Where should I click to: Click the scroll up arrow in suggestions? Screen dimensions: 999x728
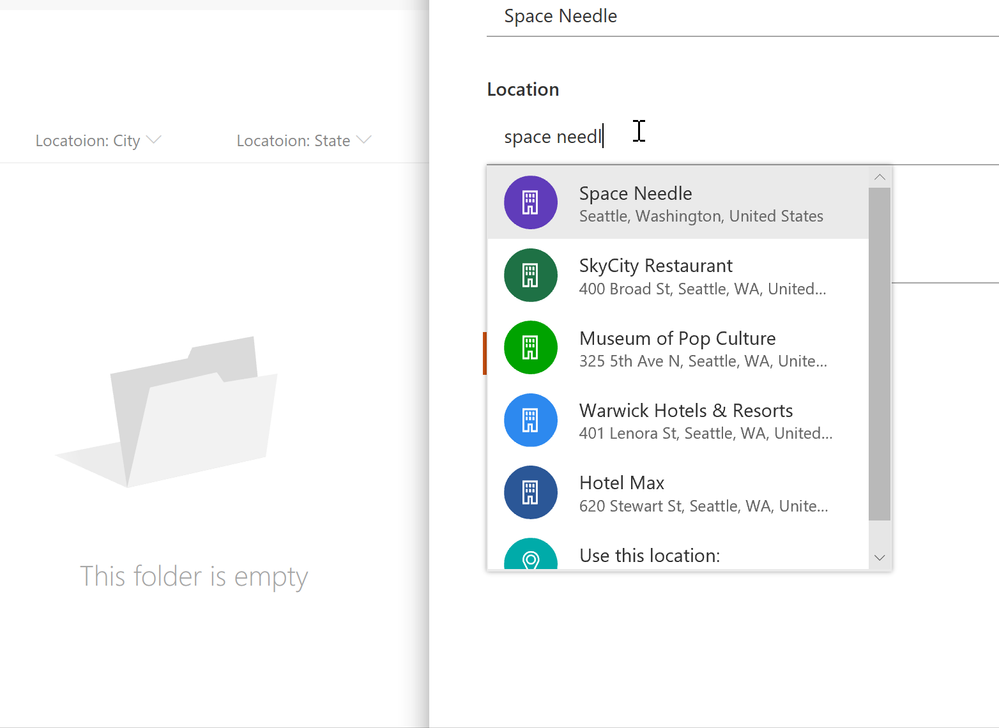[880, 177]
